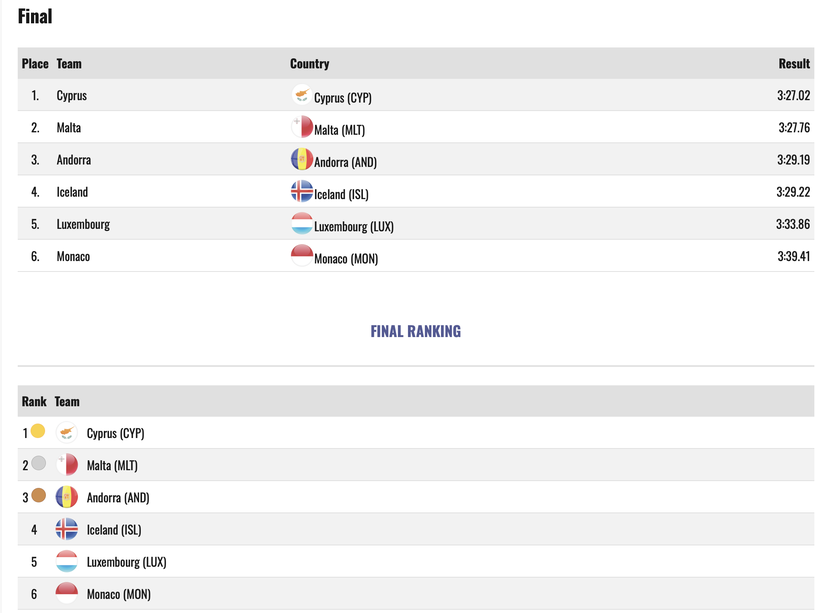The image size is (820, 613).
Task: Click the Place column header
Action: click(x=35, y=64)
